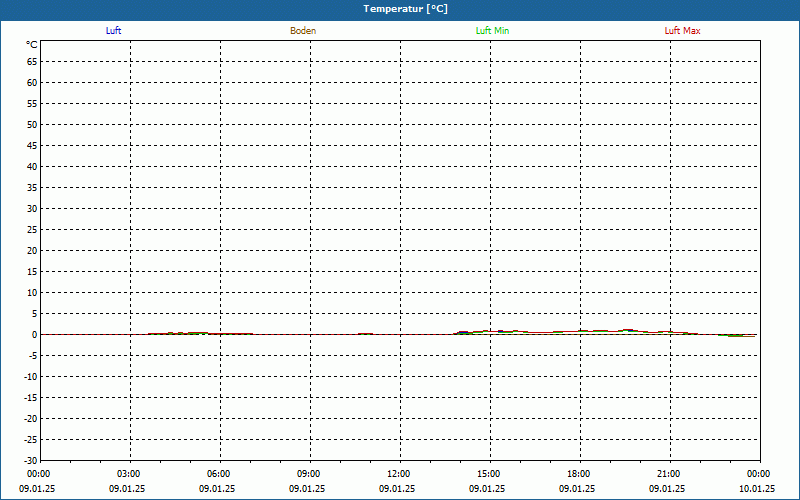Screen dimensions: 800x500
Task: Click the 25 y-axis value
Action: [33, 230]
